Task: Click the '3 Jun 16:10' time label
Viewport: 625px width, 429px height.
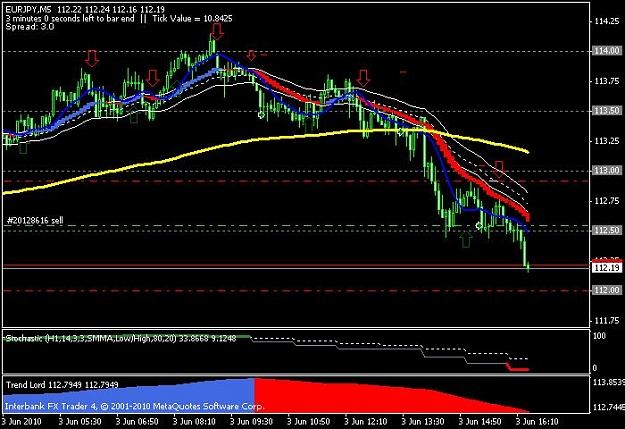Action: tap(537, 421)
